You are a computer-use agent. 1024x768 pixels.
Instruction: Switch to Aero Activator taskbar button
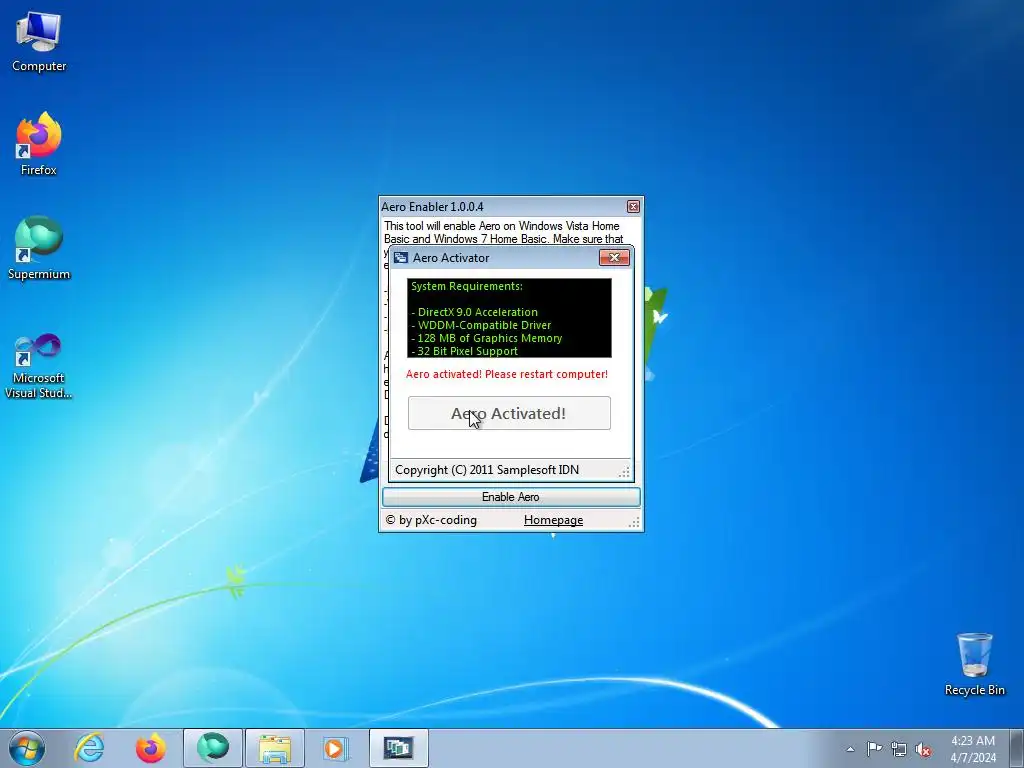(x=398, y=748)
